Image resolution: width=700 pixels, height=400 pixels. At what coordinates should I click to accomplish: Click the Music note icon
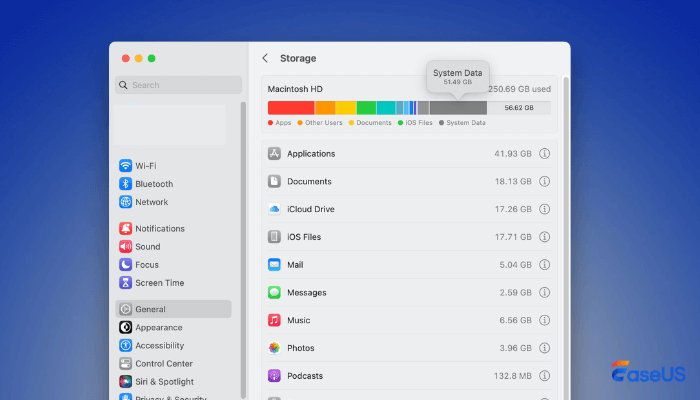274,320
